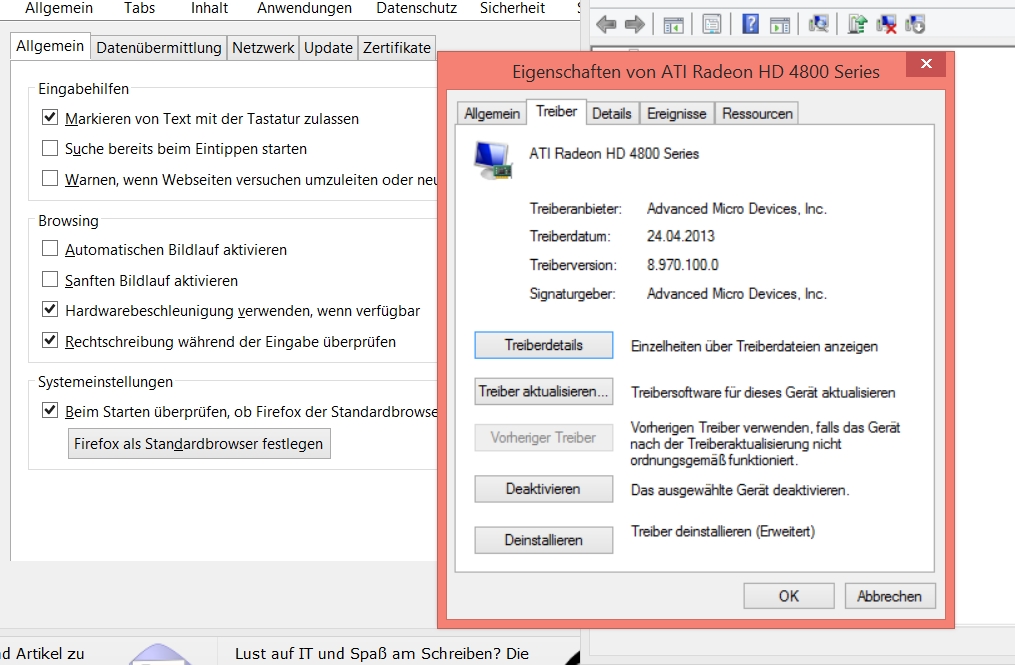Click the driver date value 24.04.2013
The image size is (1015, 665).
click(680, 236)
